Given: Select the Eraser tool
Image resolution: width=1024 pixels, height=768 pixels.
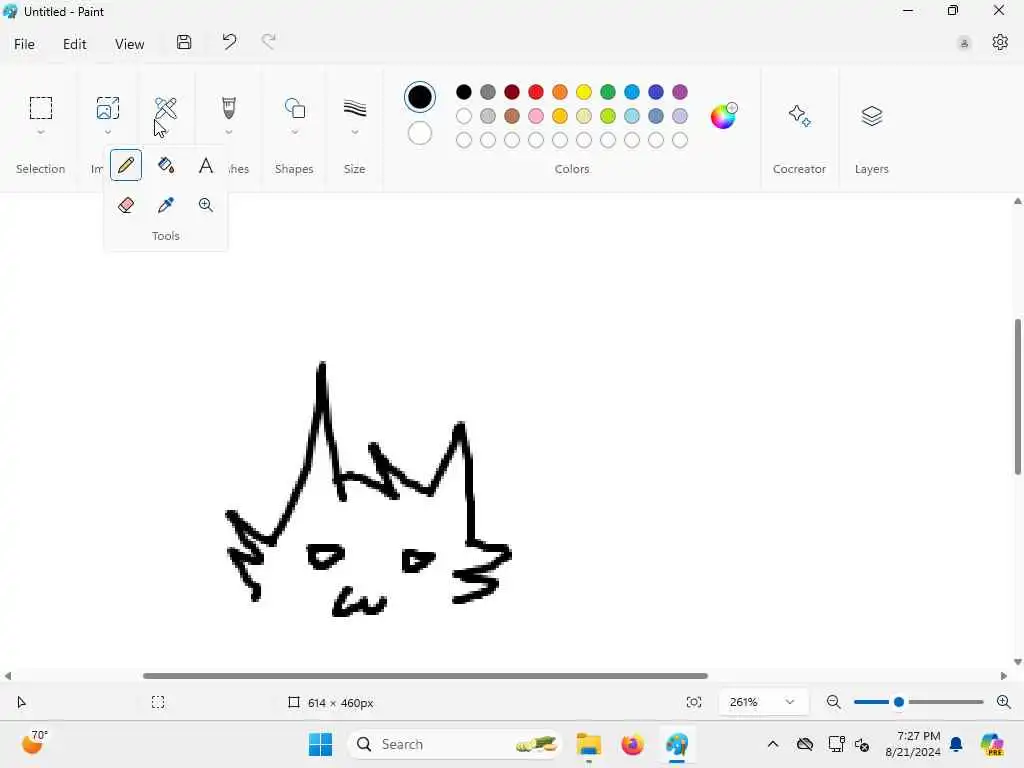Looking at the screenshot, I should point(126,205).
